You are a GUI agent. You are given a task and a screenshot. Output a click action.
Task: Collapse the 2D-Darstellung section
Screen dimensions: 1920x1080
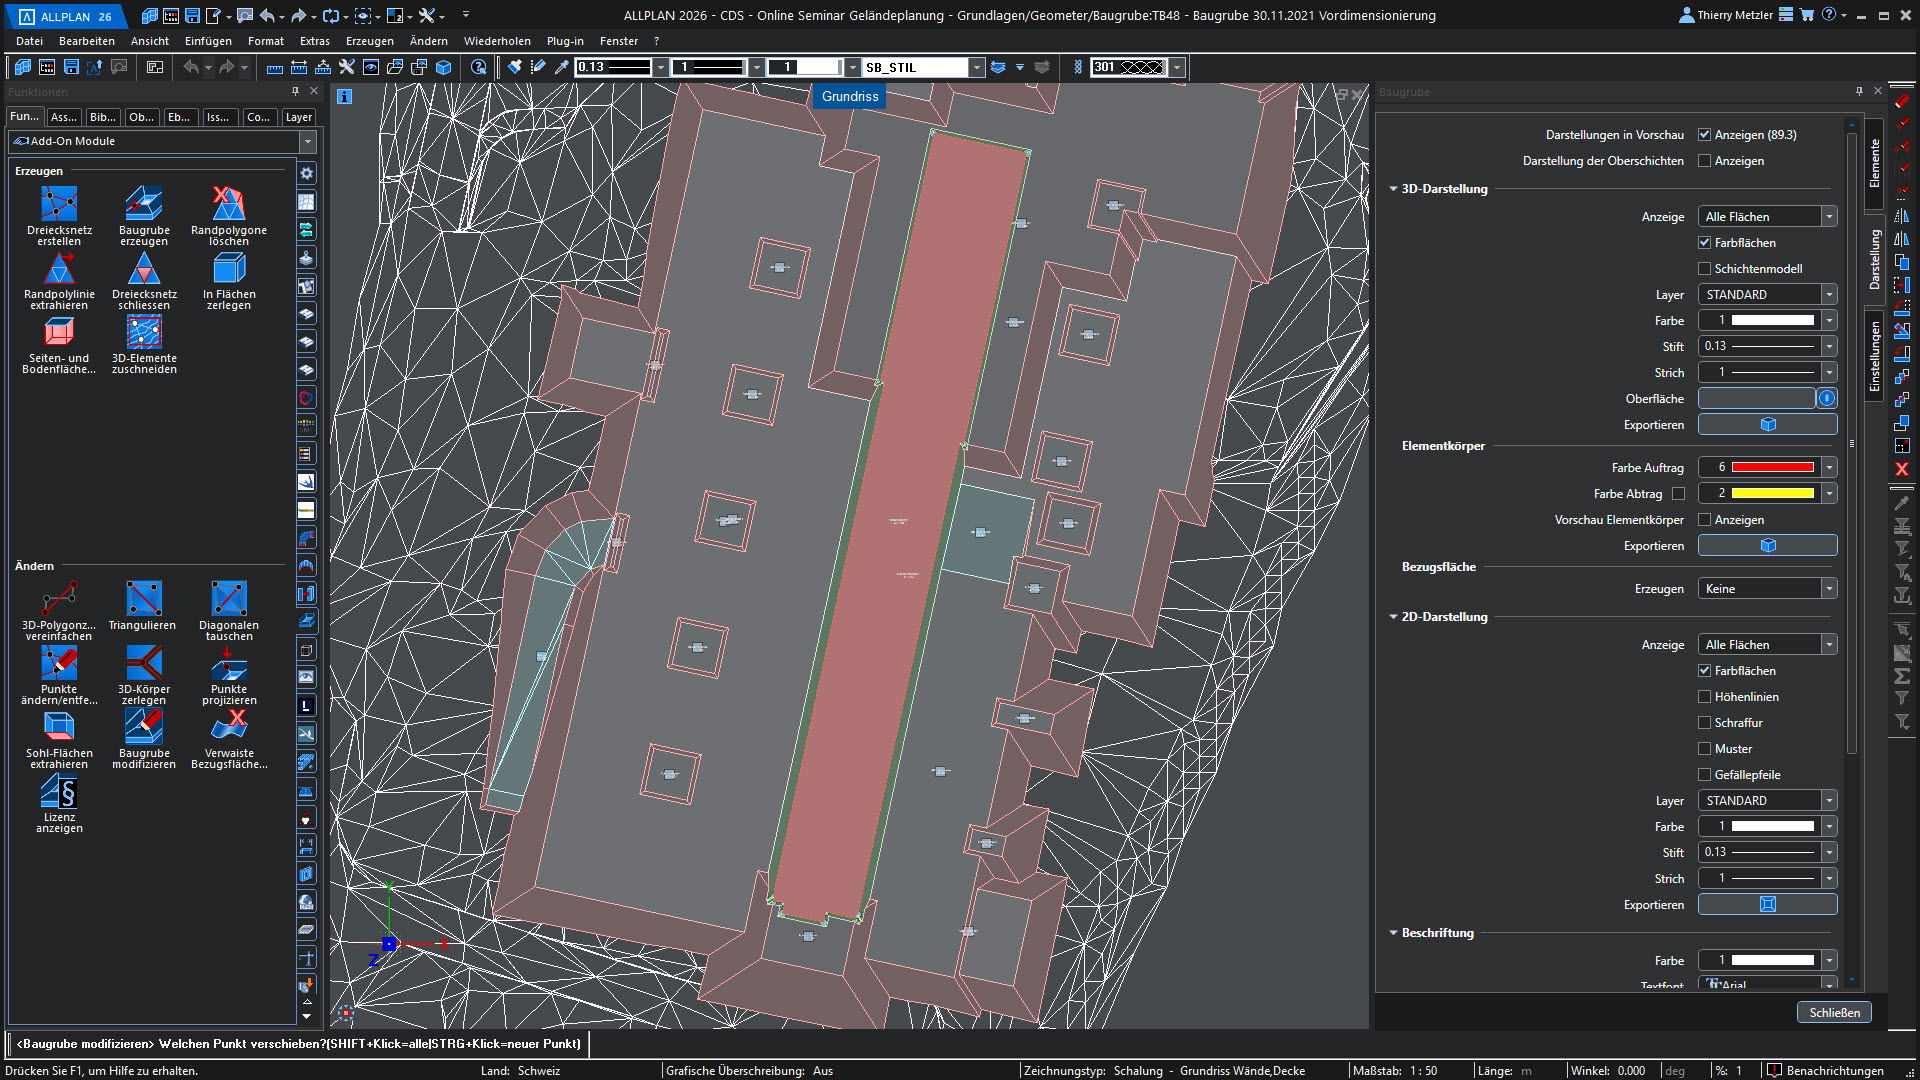point(1393,617)
